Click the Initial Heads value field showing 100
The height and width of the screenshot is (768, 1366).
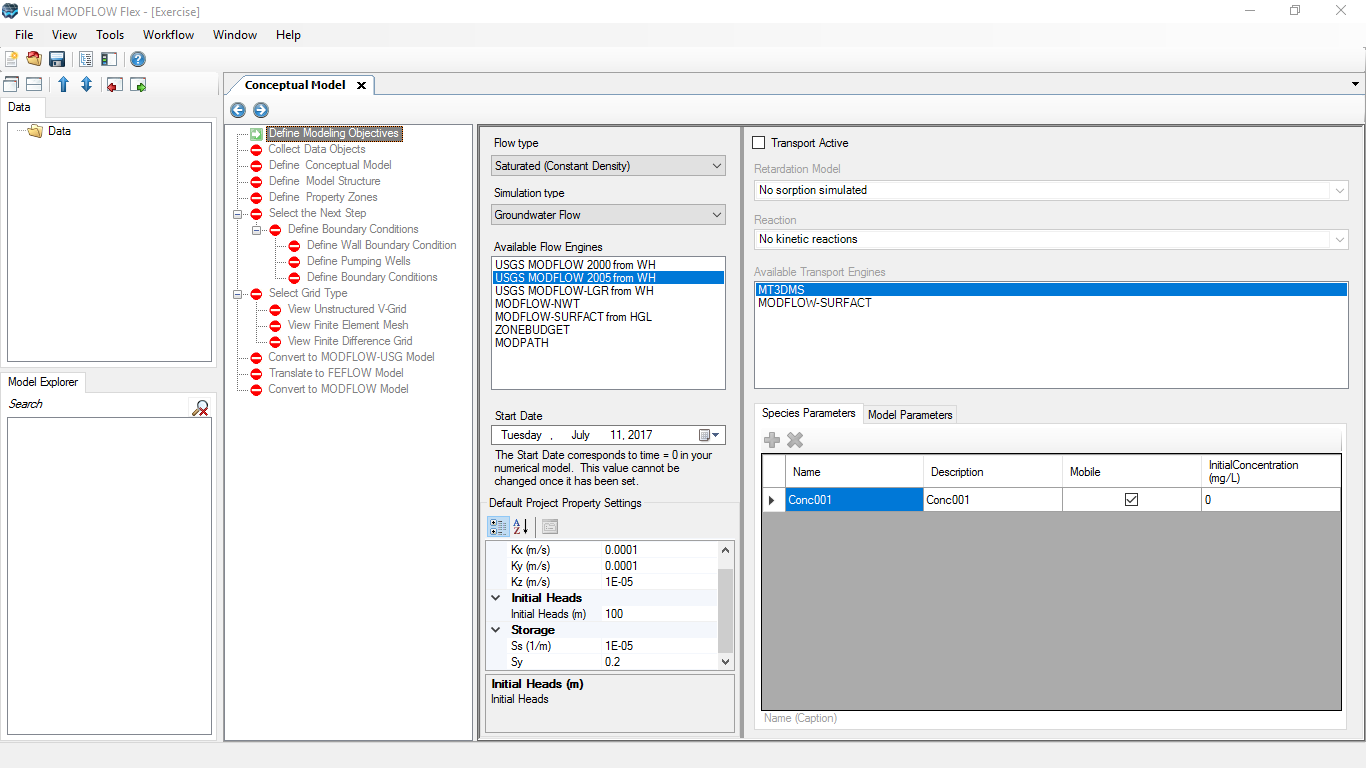(x=614, y=613)
